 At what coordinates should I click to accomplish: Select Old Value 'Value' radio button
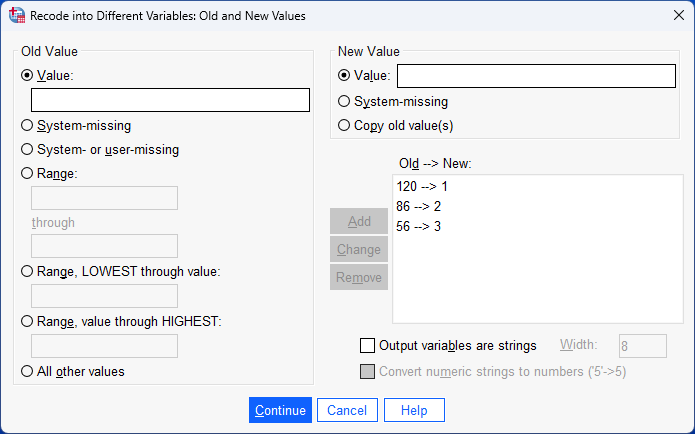[x=28, y=75]
